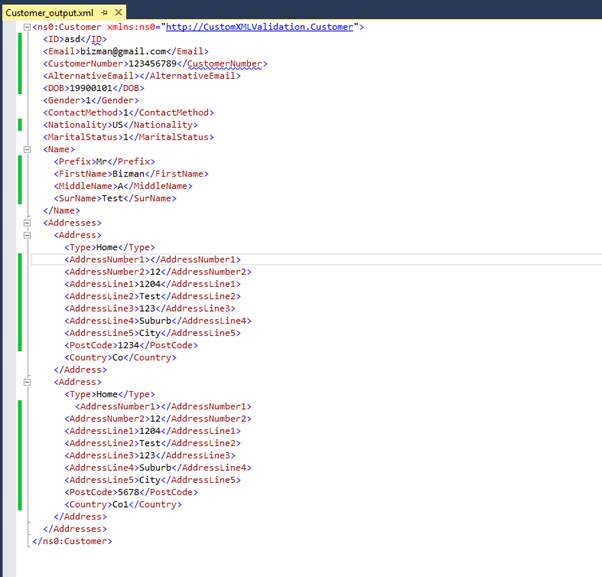
Task: Click the ContactMethod element line
Action: (x=128, y=113)
